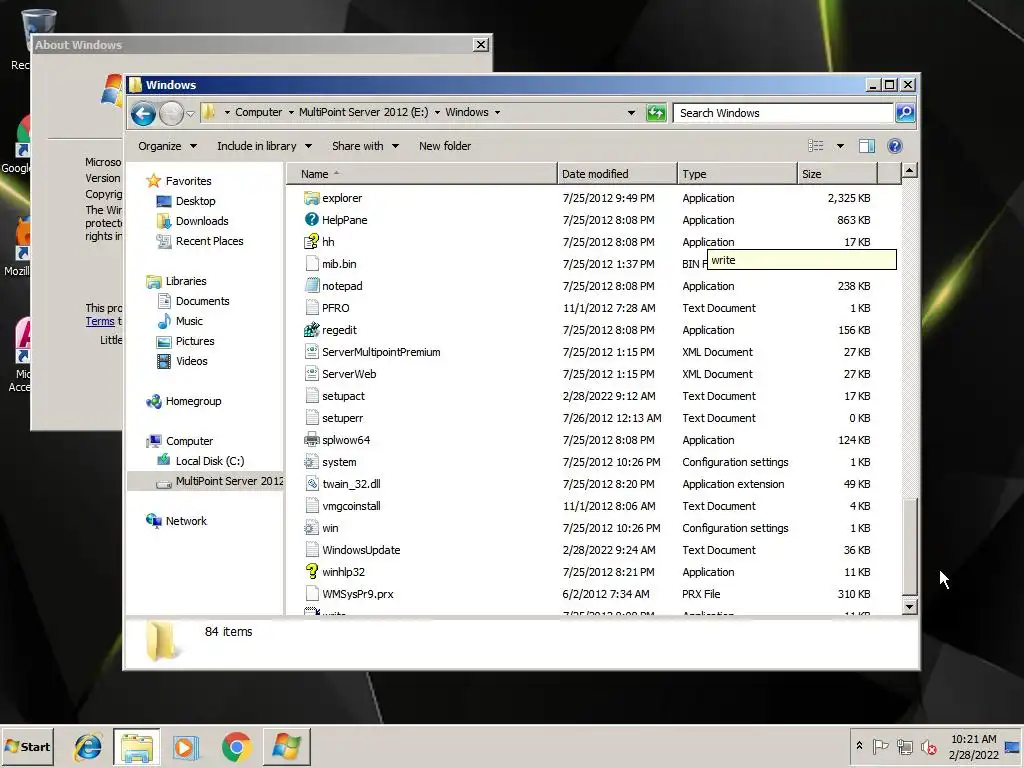Launch Google Chrome from the taskbar
Screen dimensions: 1024x768
pyautogui.click(x=236, y=747)
